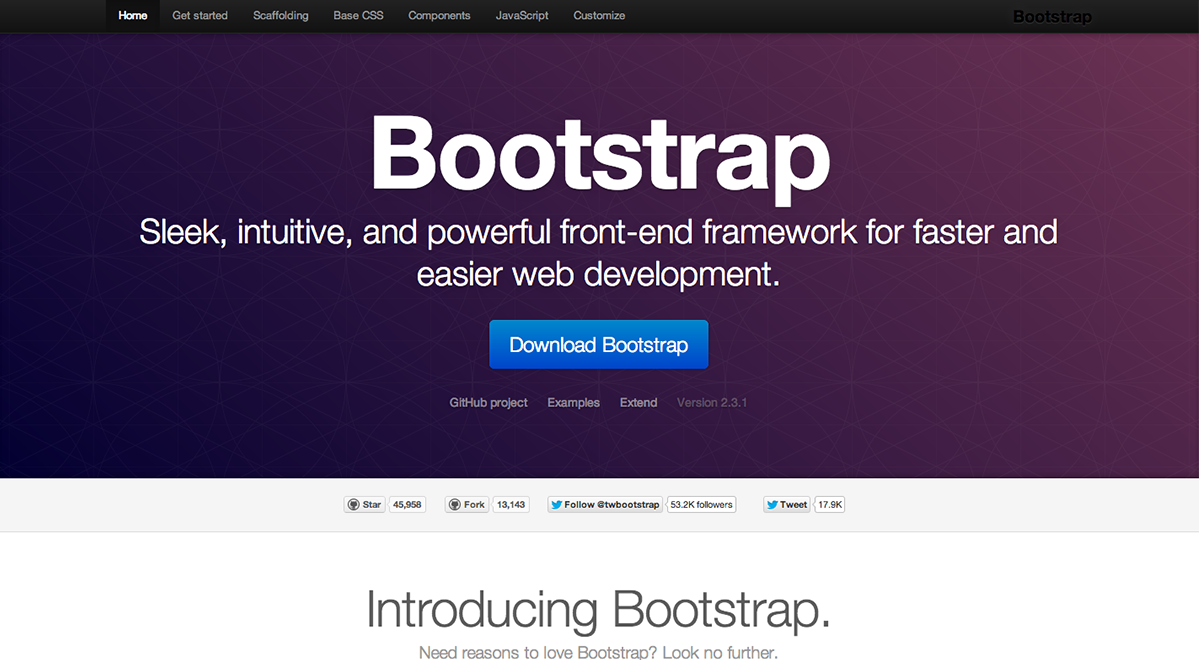Open the Home nav item

point(132,15)
